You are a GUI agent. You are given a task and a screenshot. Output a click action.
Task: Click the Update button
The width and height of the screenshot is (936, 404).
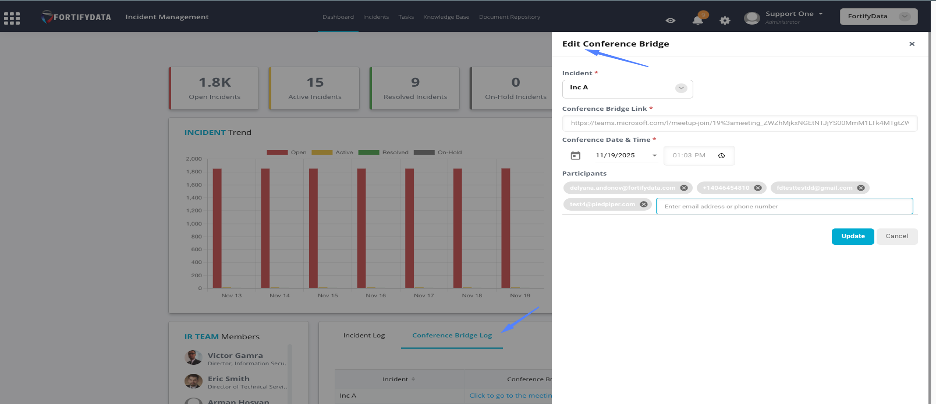coord(852,236)
